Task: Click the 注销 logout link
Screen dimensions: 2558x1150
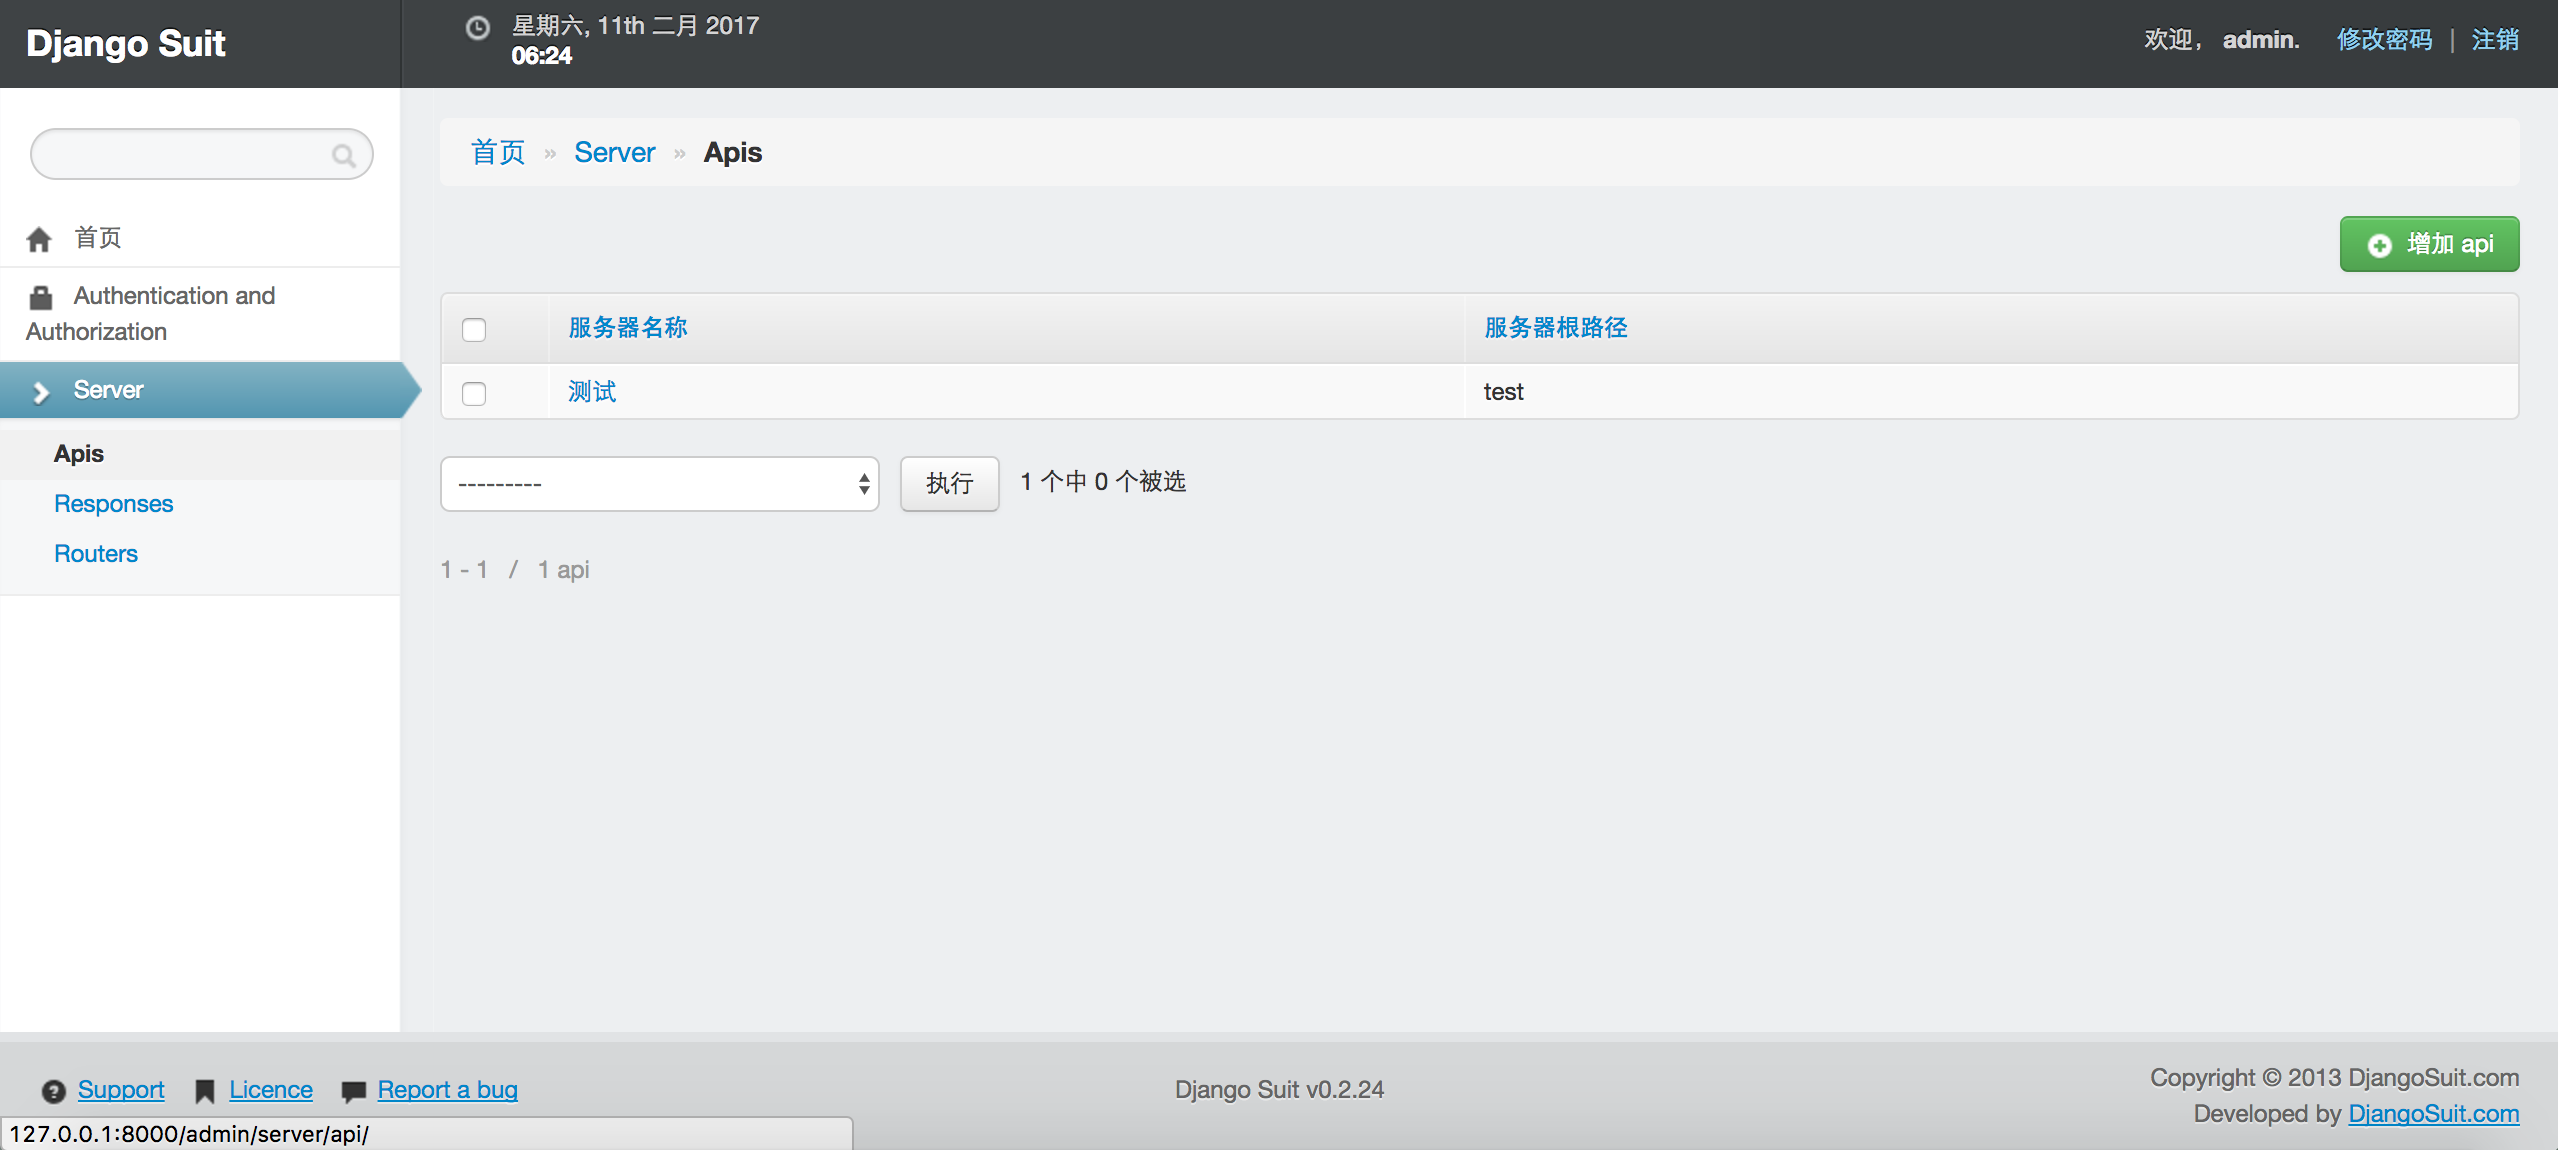Action: 2494,40
